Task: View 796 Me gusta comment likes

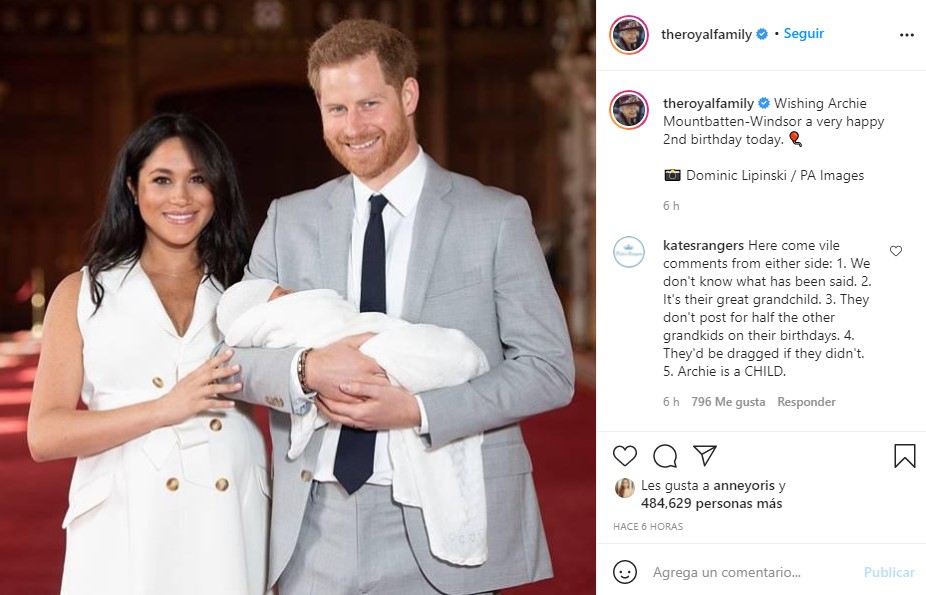Action: 728,402
